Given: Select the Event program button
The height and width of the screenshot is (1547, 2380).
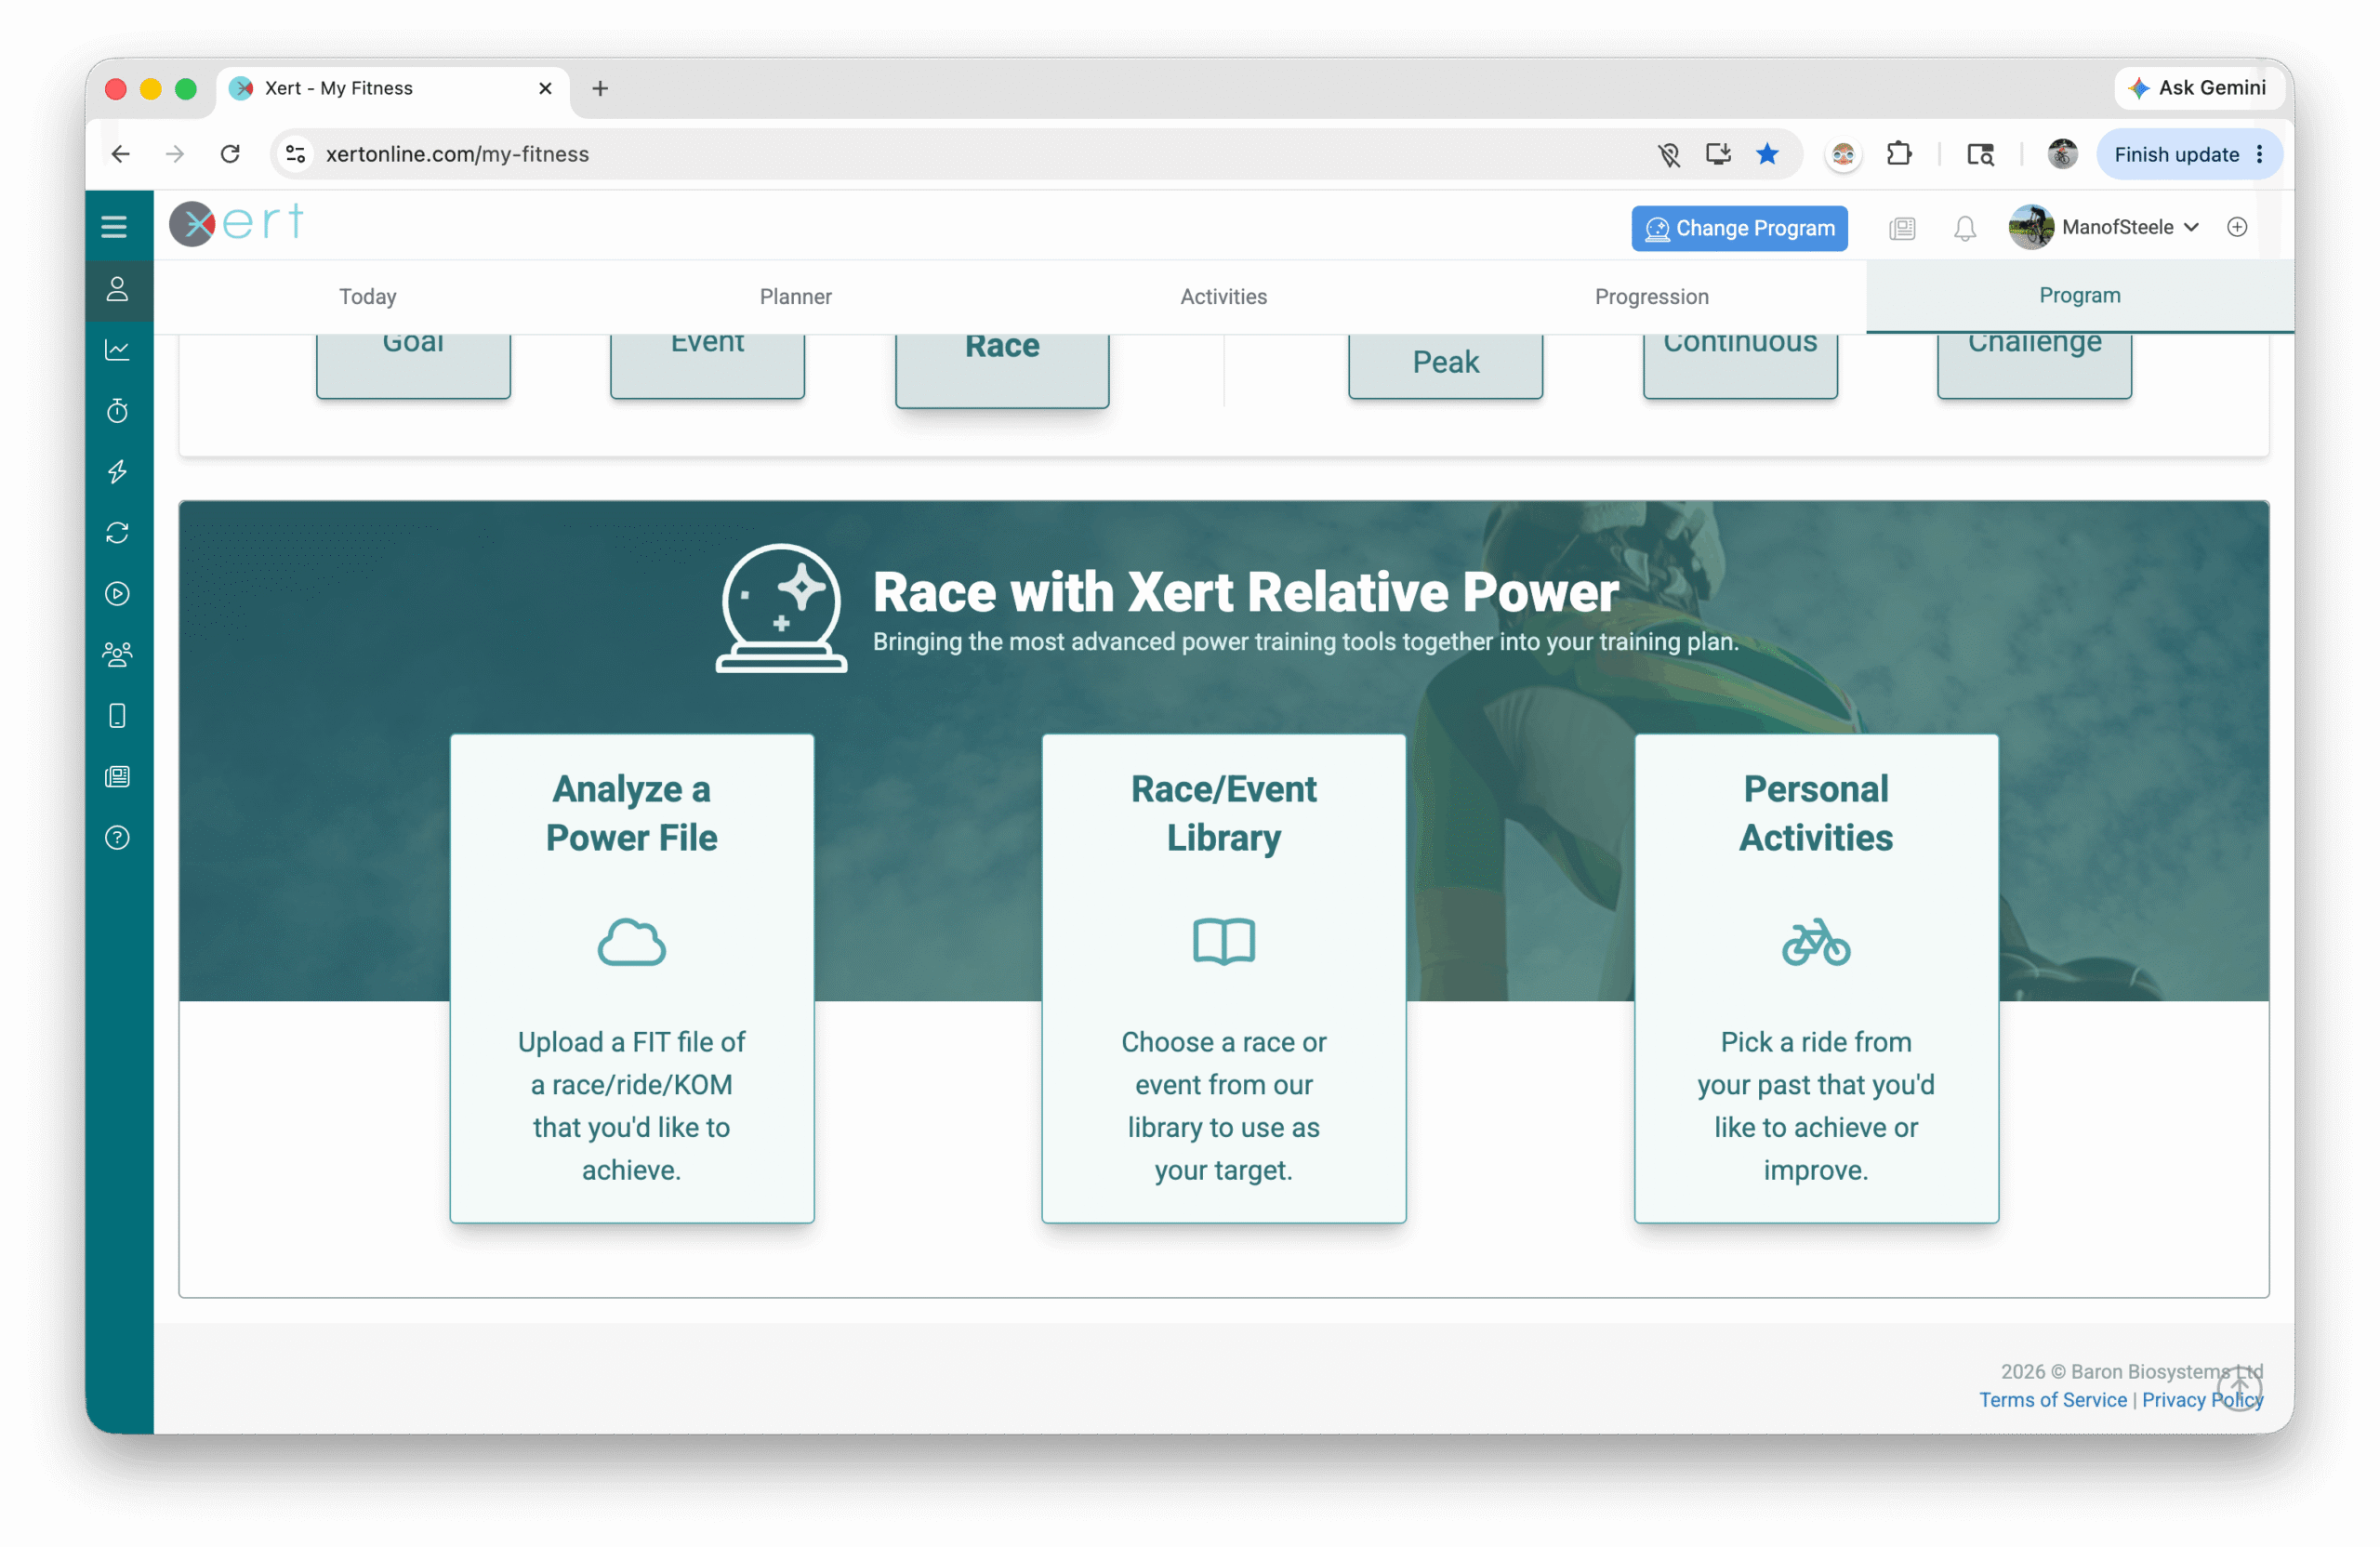Looking at the screenshot, I should click(x=707, y=366).
